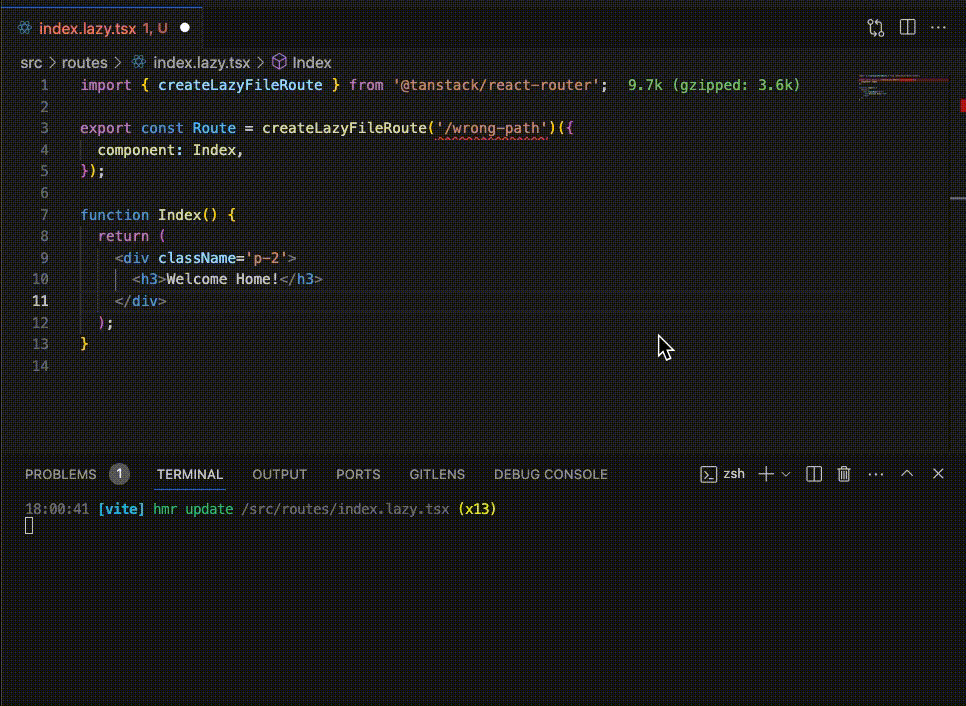Viewport: 966px width, 706px height.
Task: Close the unsaved index.lazy.tsx tab dot
Action: pyautogui.click(x=185, y=28)
